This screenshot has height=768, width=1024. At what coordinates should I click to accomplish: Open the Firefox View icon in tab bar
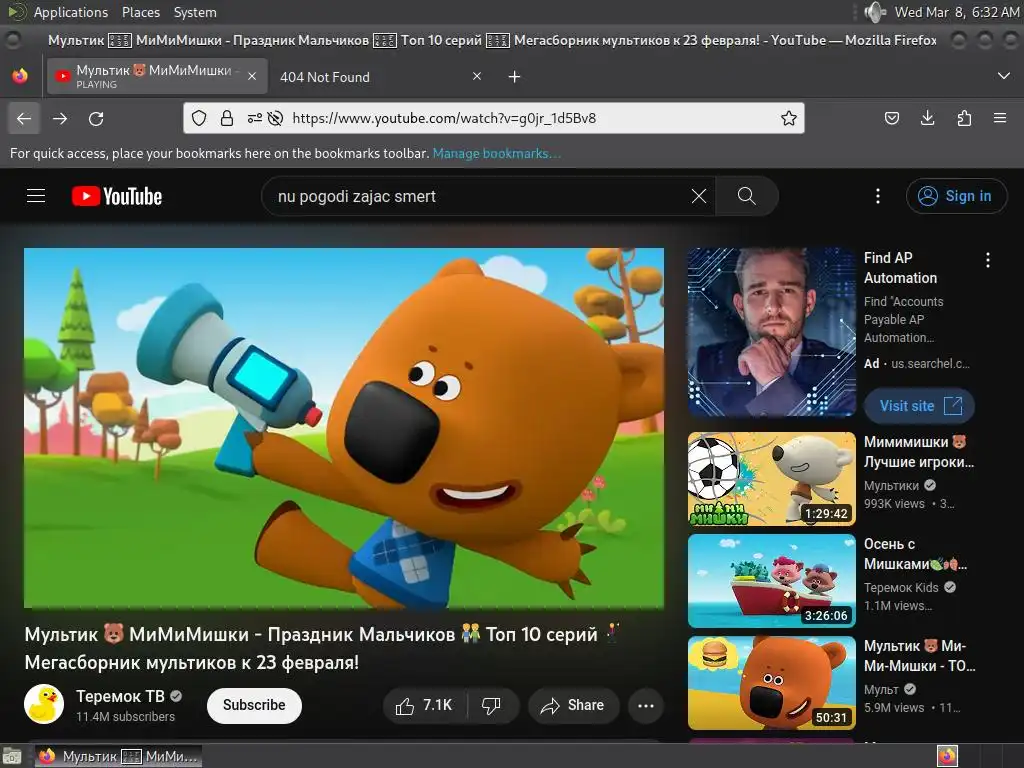[x=20, y=76]
